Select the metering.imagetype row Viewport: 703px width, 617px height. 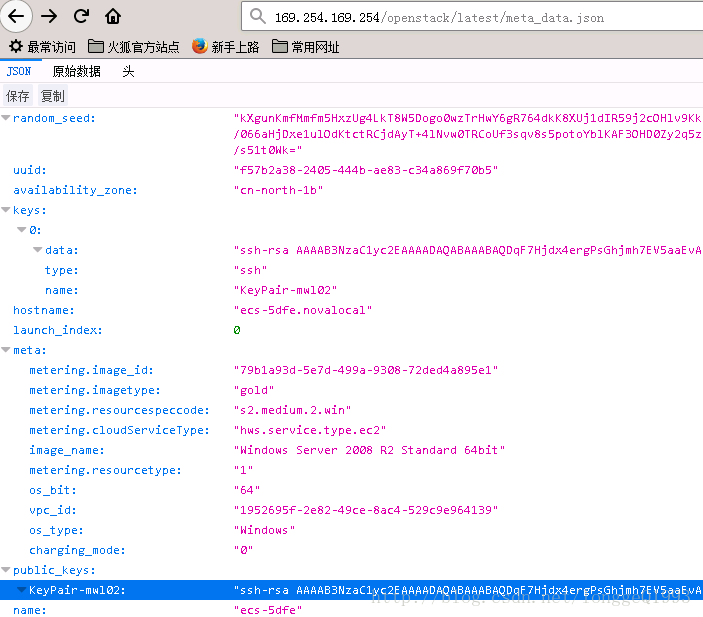click(x=352, y=390)
